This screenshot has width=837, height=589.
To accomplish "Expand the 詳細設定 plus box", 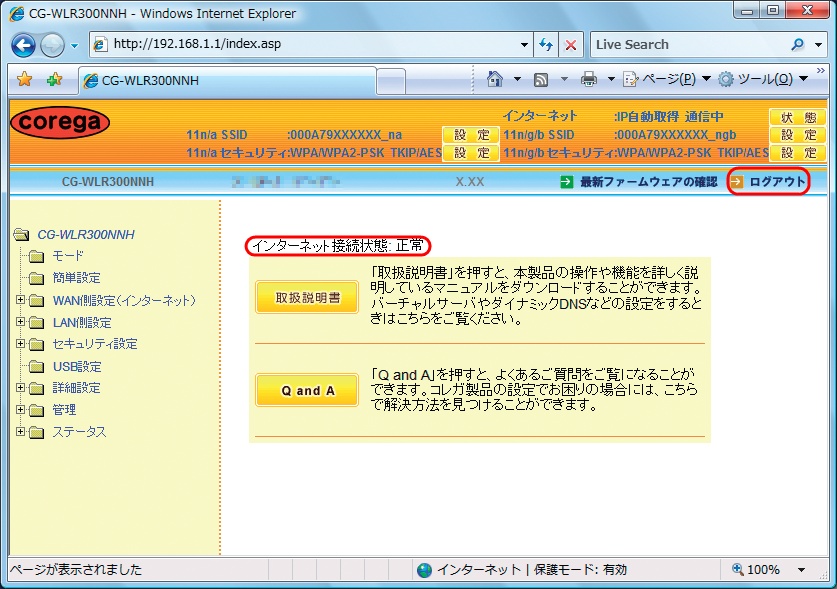I will click(20, 387).
